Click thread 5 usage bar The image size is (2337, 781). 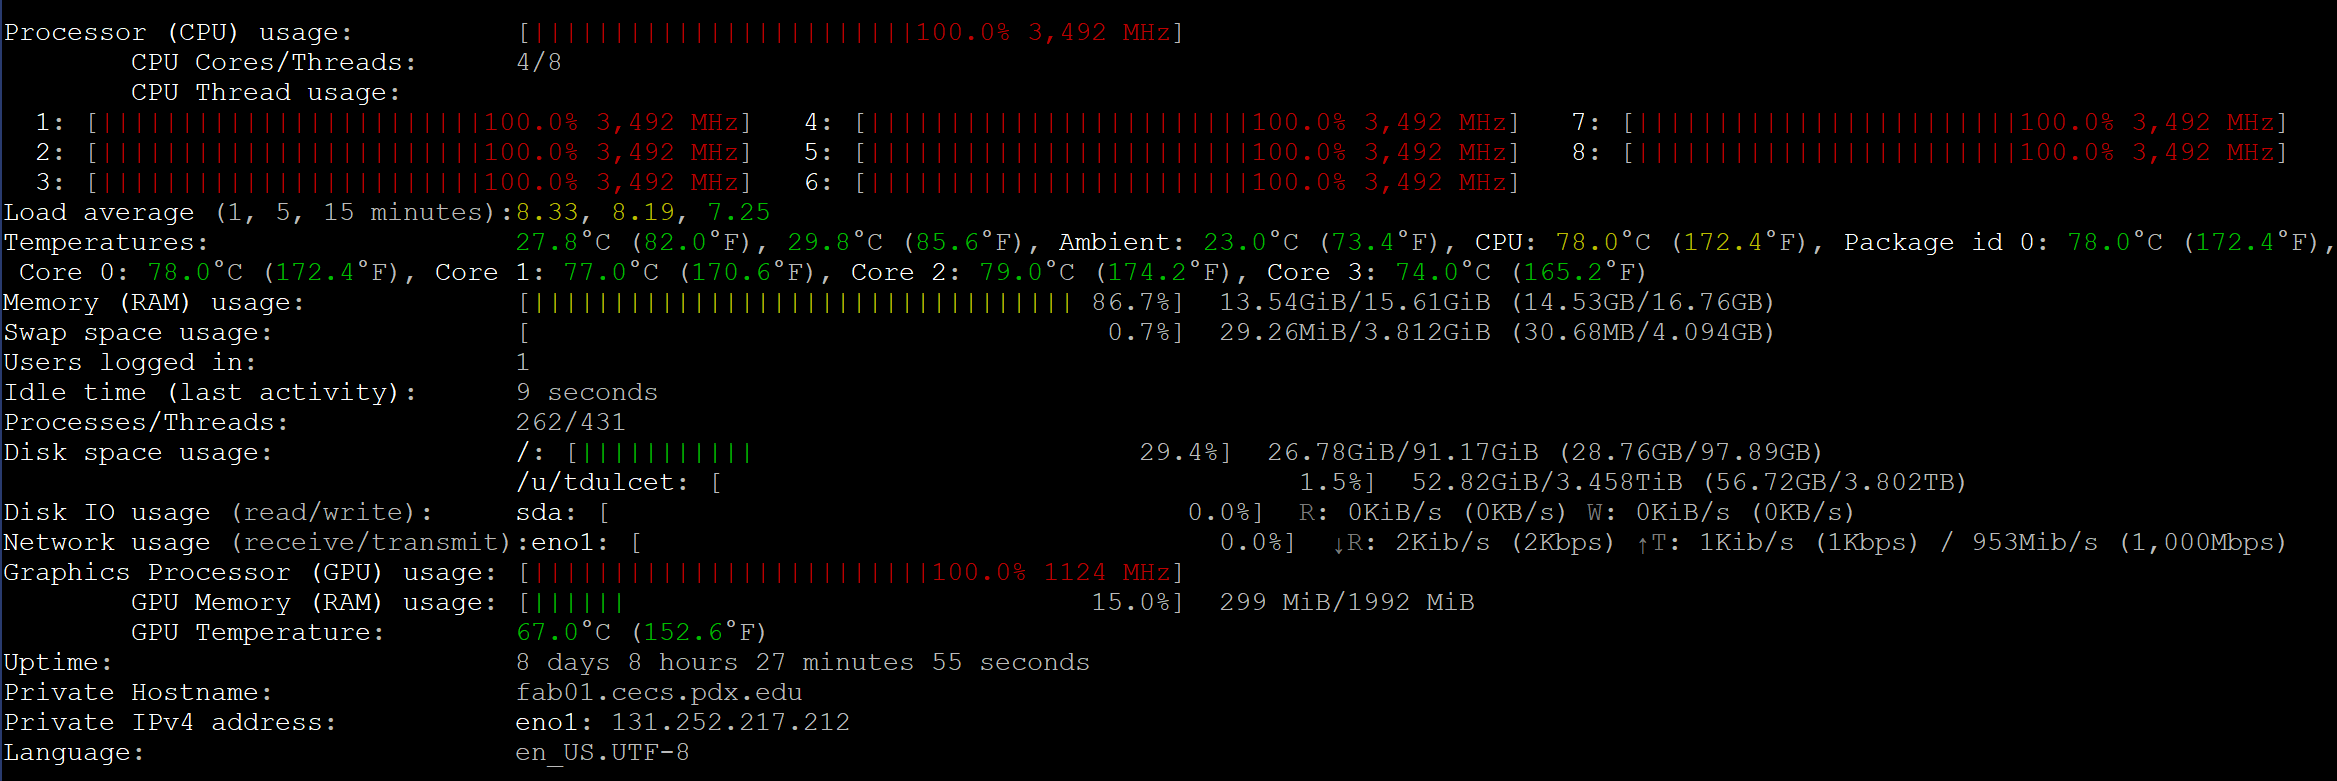[x=1187, y=152]
